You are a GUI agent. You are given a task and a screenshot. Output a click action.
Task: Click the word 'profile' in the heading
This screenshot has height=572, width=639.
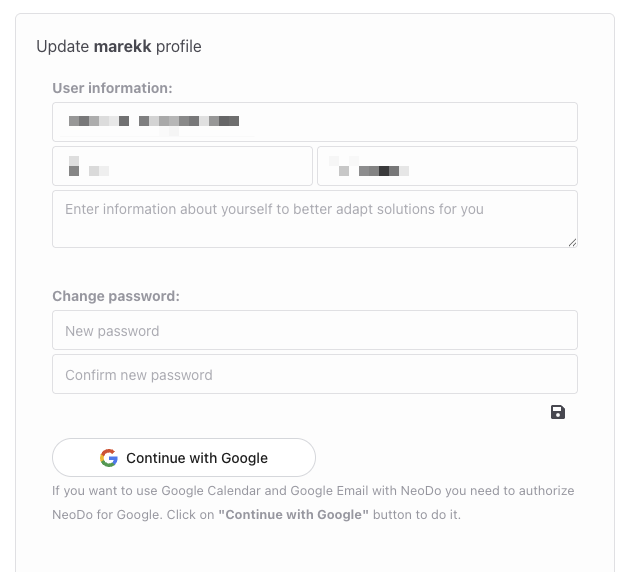tap(179, 46)
